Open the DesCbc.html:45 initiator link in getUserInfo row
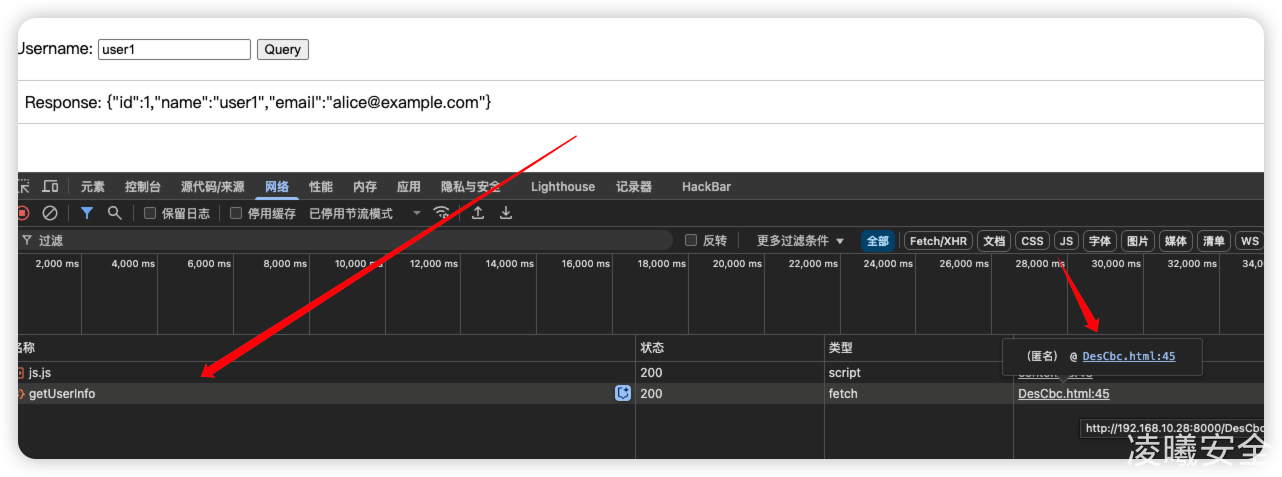This screenshot has width=1282, height=477. coord(1063,394)
